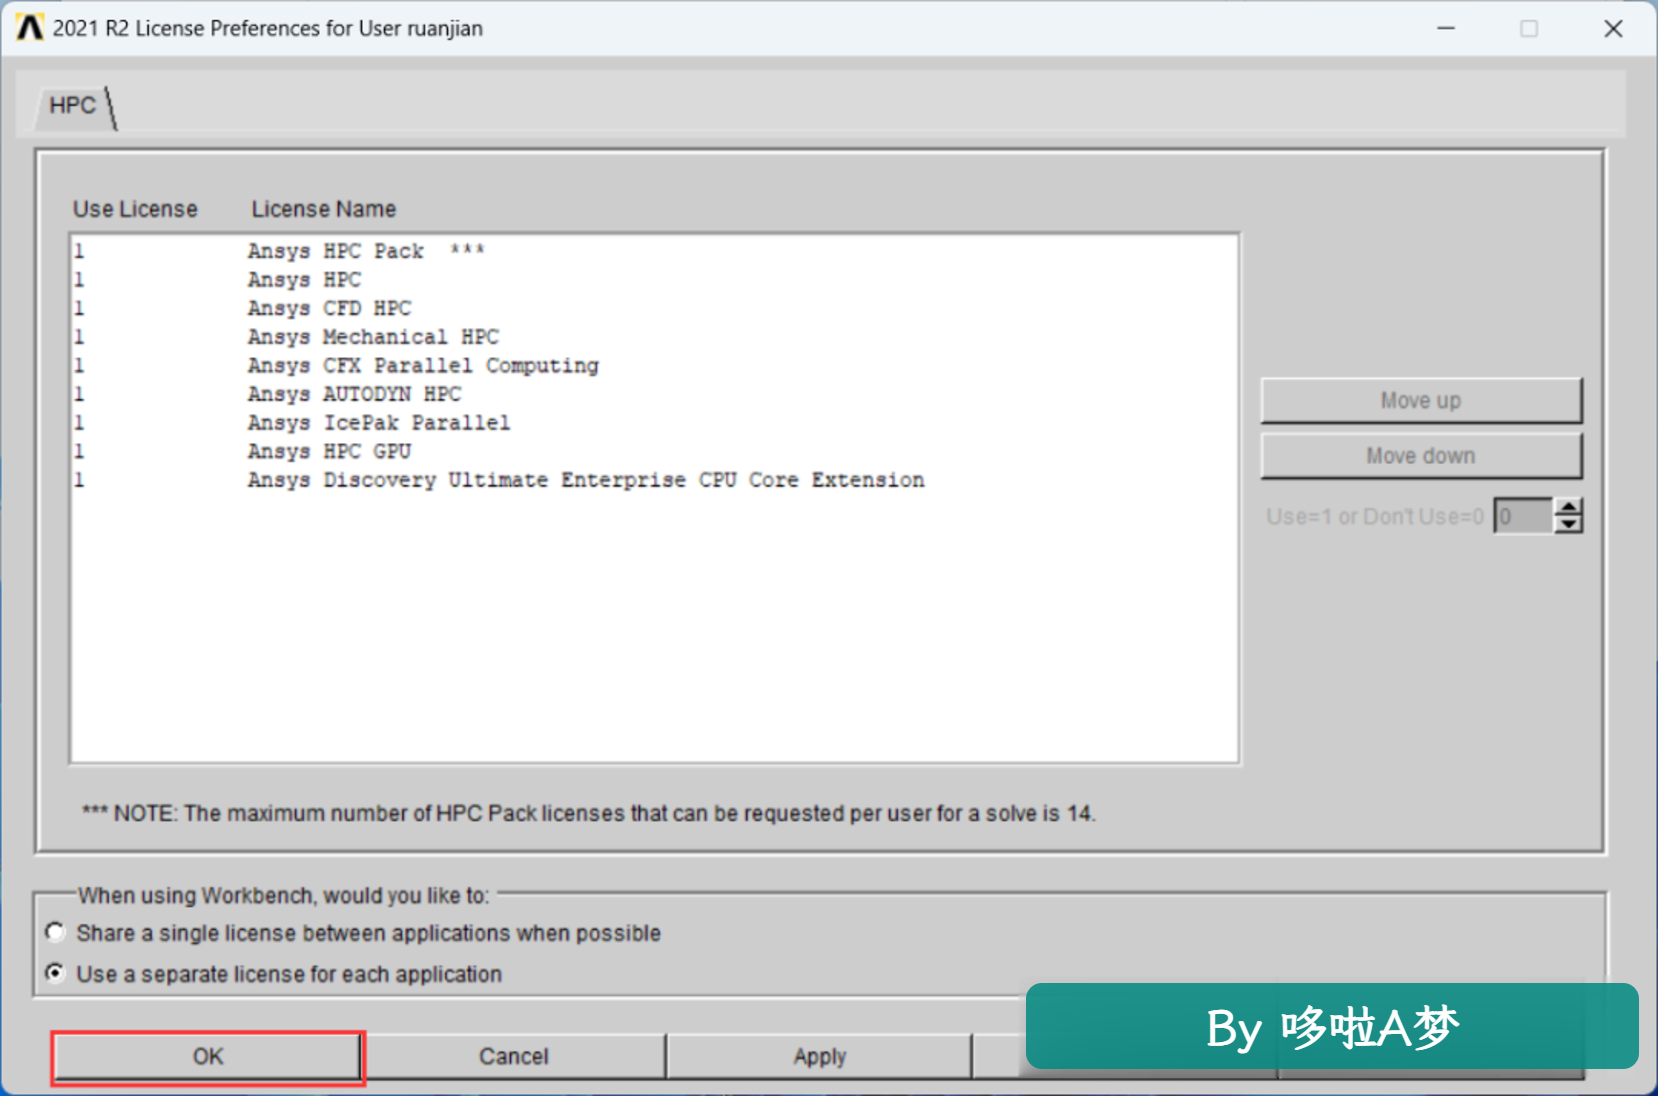Select the Ansys HPC GPU license
Image resolution: width=1658 pixels, height=1096 pixels.
(654, 452)
